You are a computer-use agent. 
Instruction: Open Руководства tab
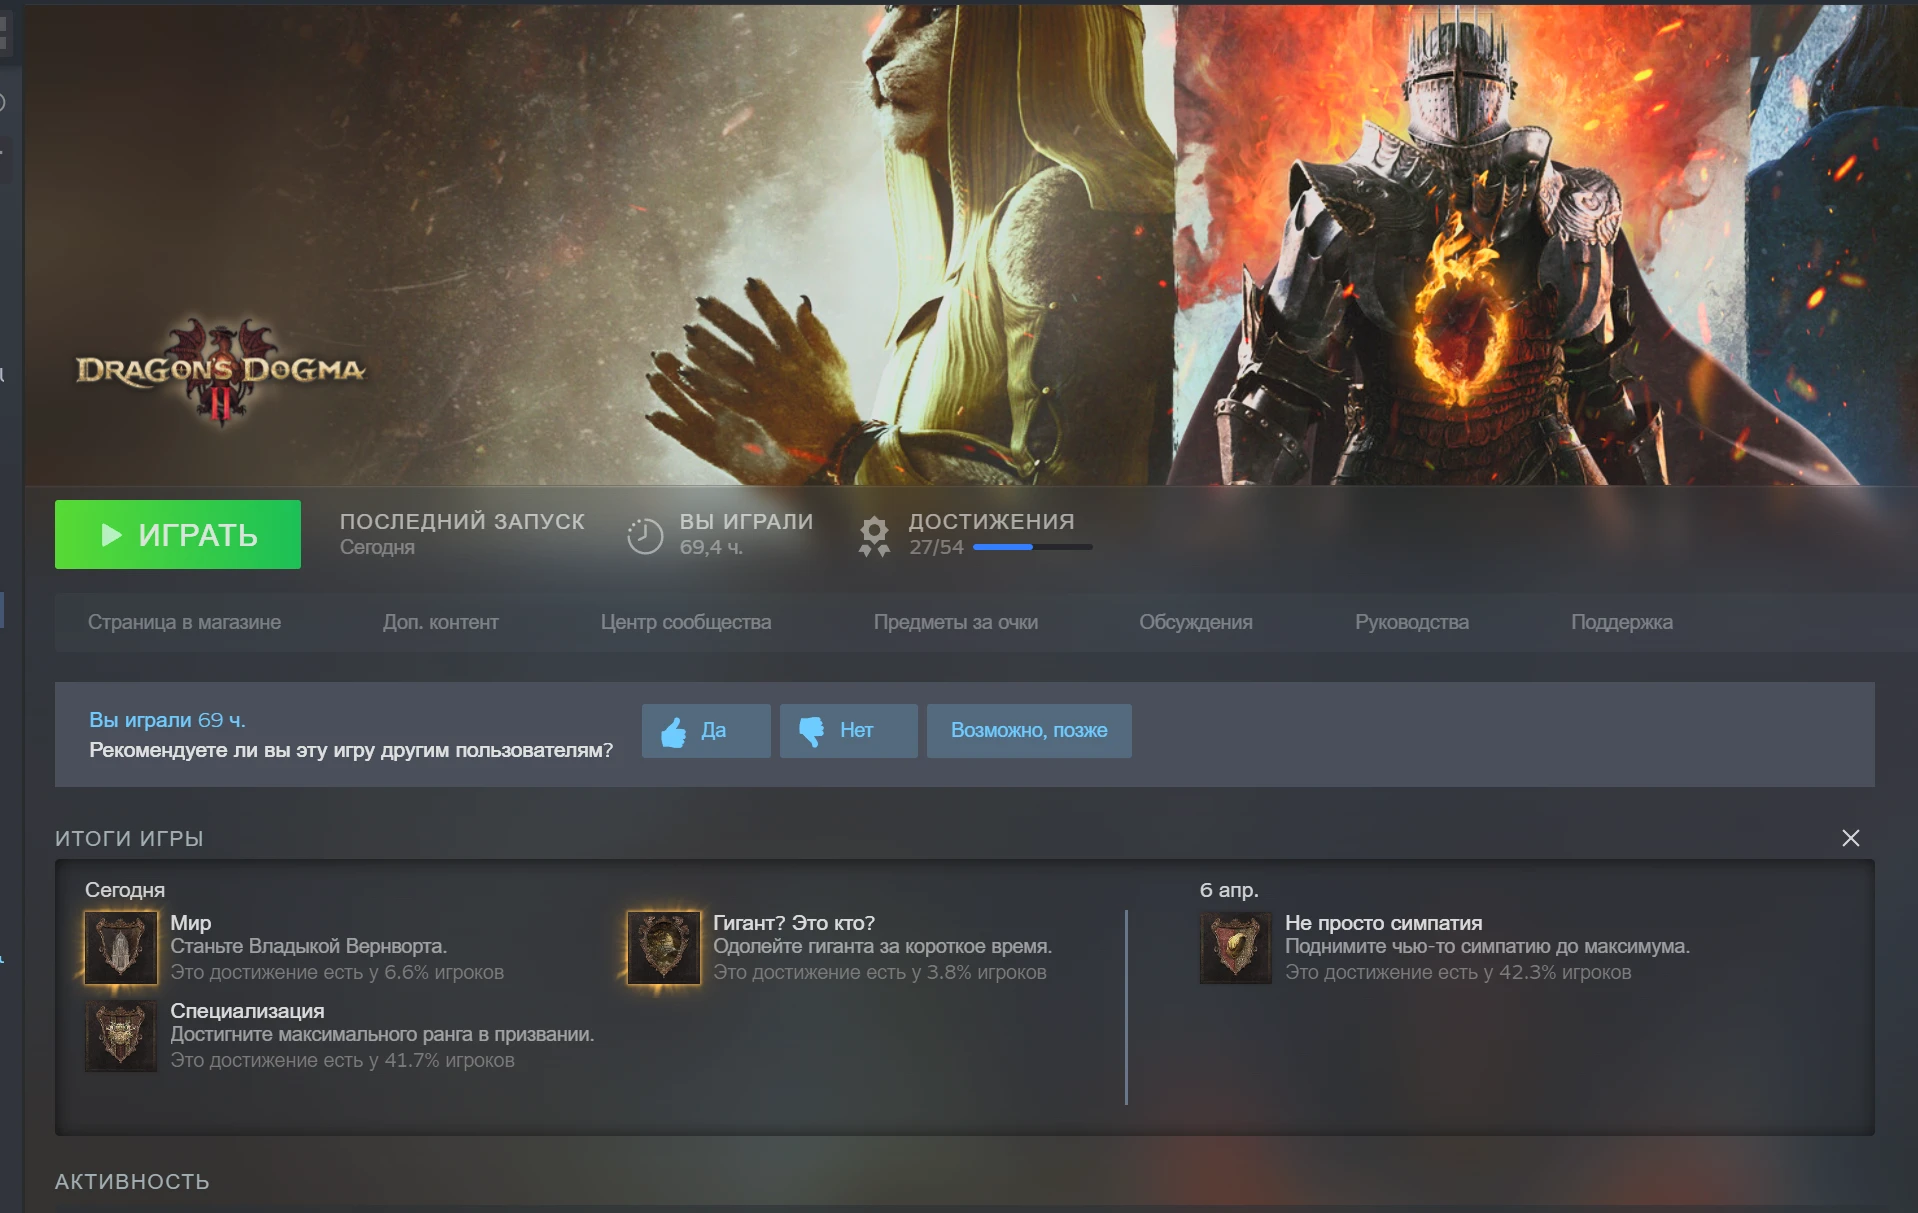click(1412, 622)
